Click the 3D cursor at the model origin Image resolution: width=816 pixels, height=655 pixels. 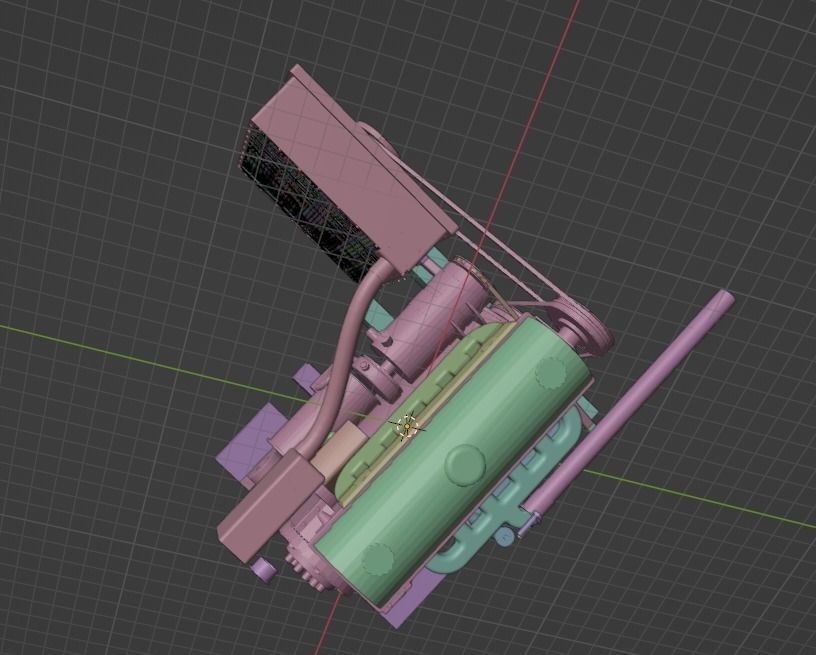[x=406, y=426]
